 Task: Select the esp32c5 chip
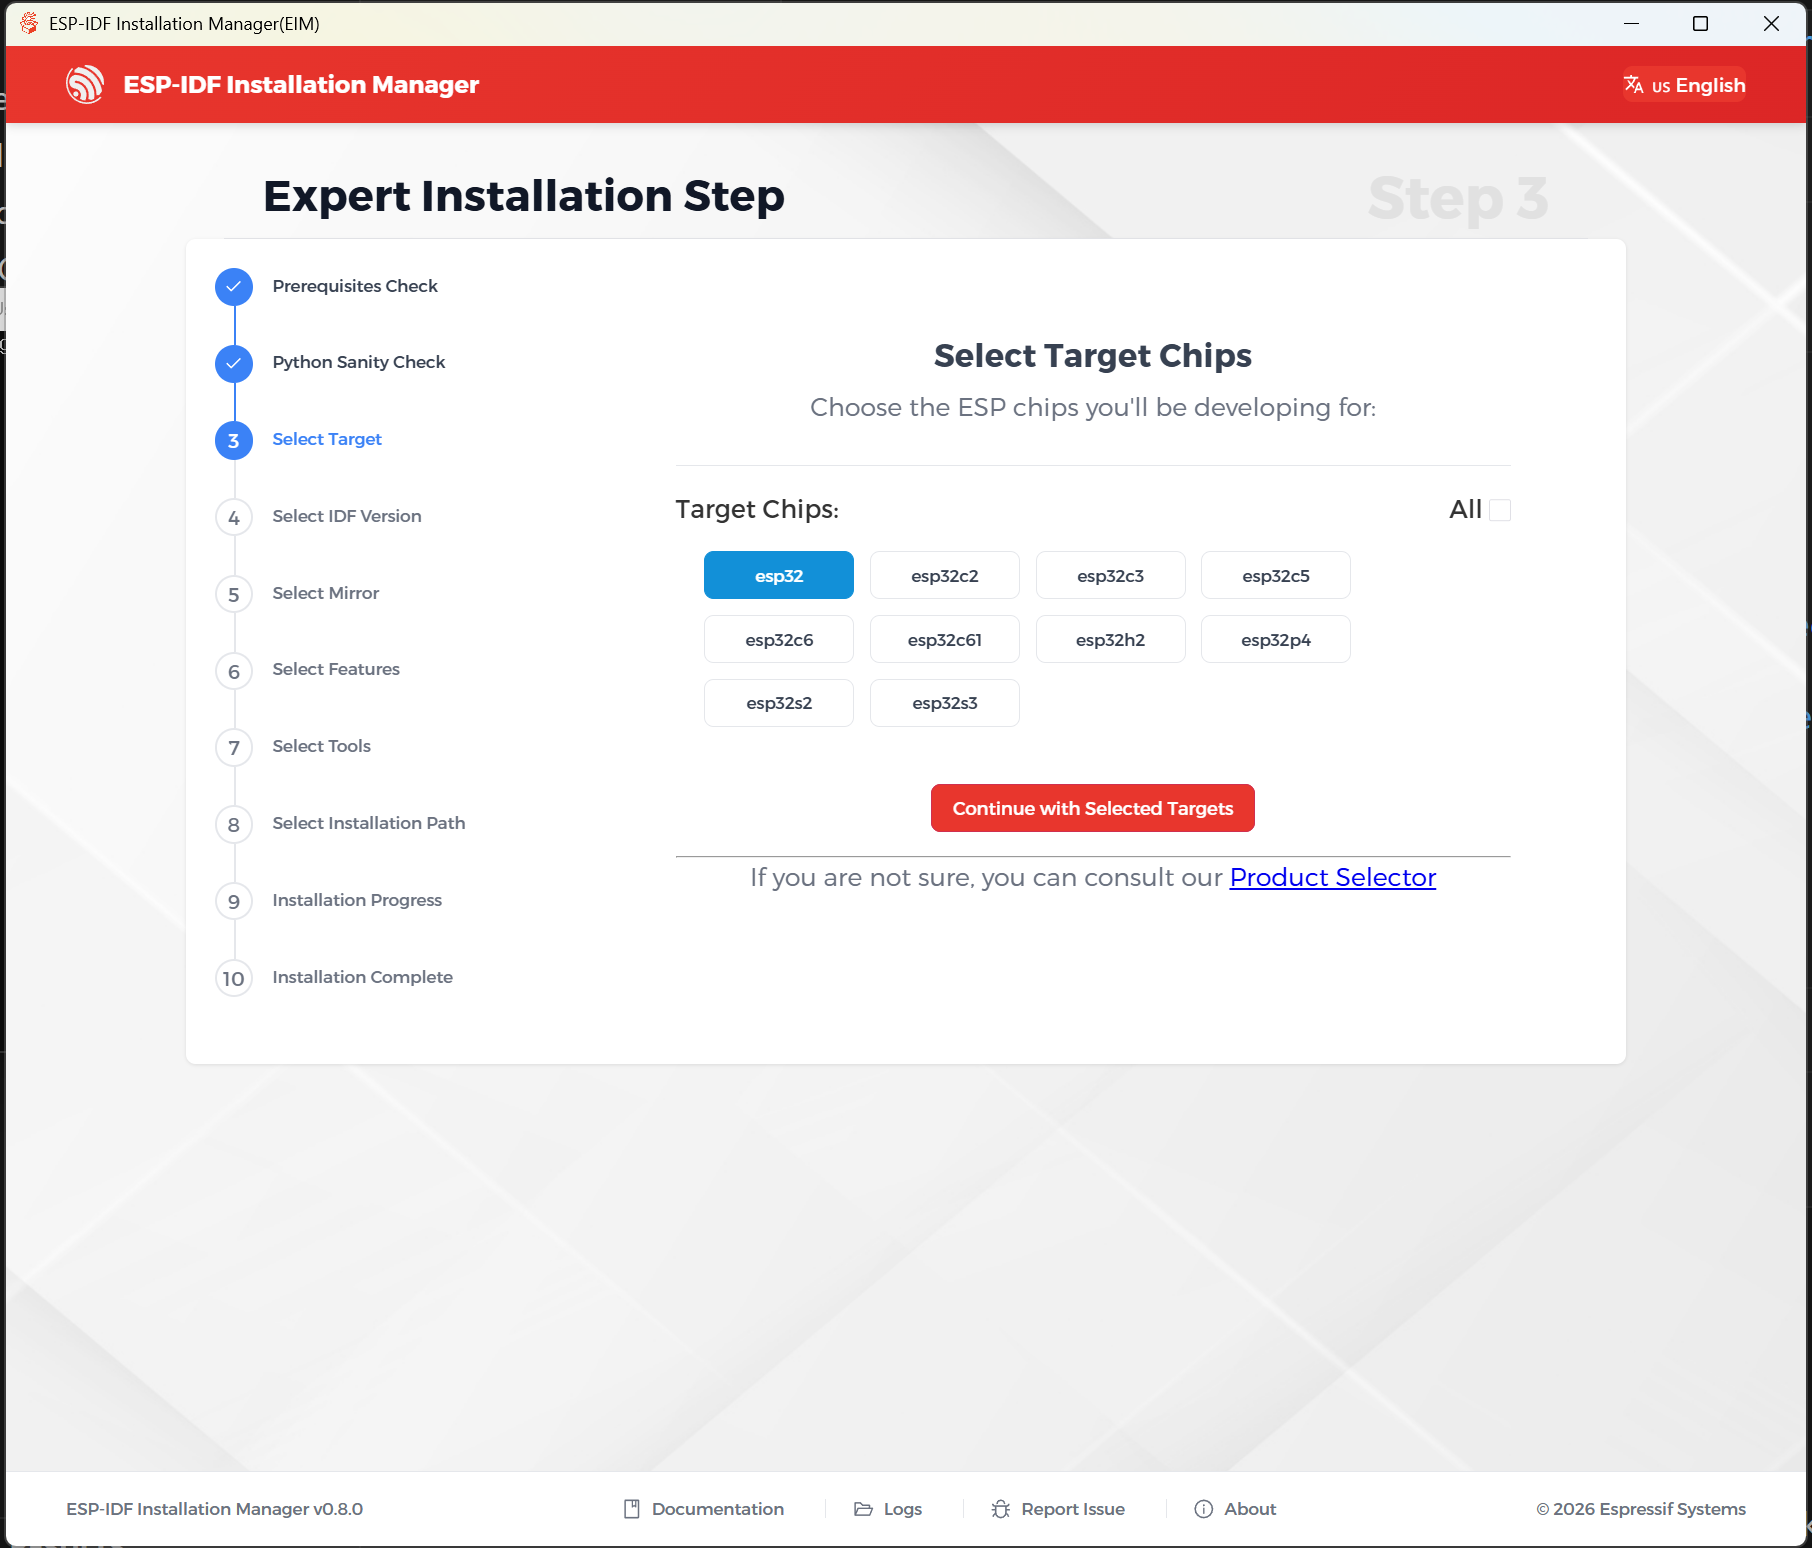[1276, 575]
